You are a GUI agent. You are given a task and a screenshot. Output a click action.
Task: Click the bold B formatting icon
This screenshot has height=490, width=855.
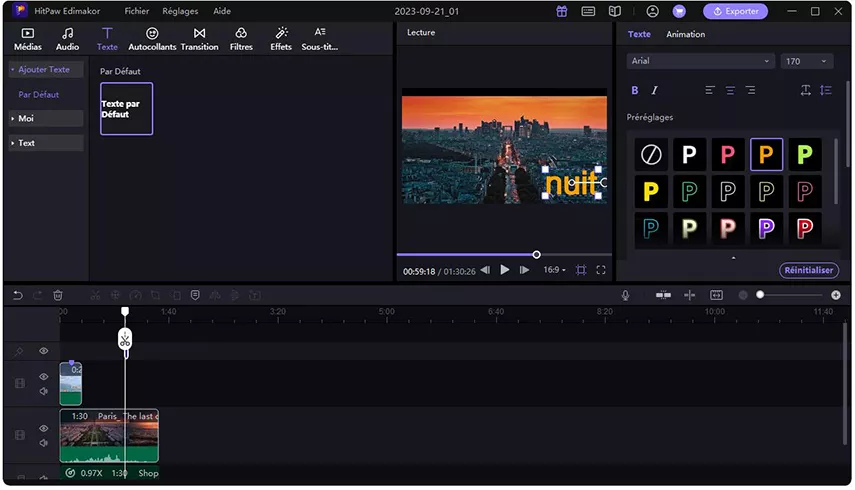[x=635, y=90]
